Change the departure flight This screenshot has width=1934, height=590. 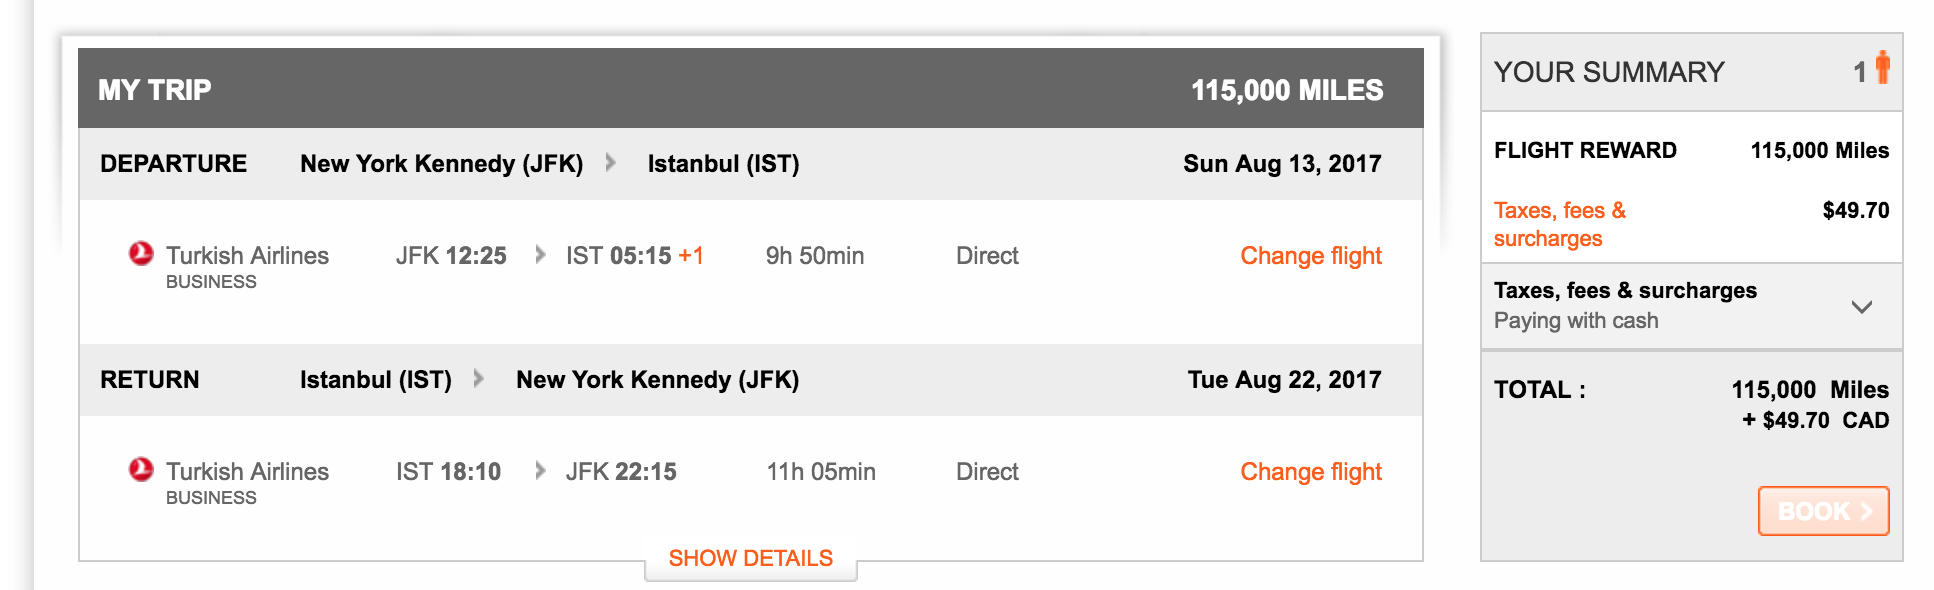(1311, 256)
